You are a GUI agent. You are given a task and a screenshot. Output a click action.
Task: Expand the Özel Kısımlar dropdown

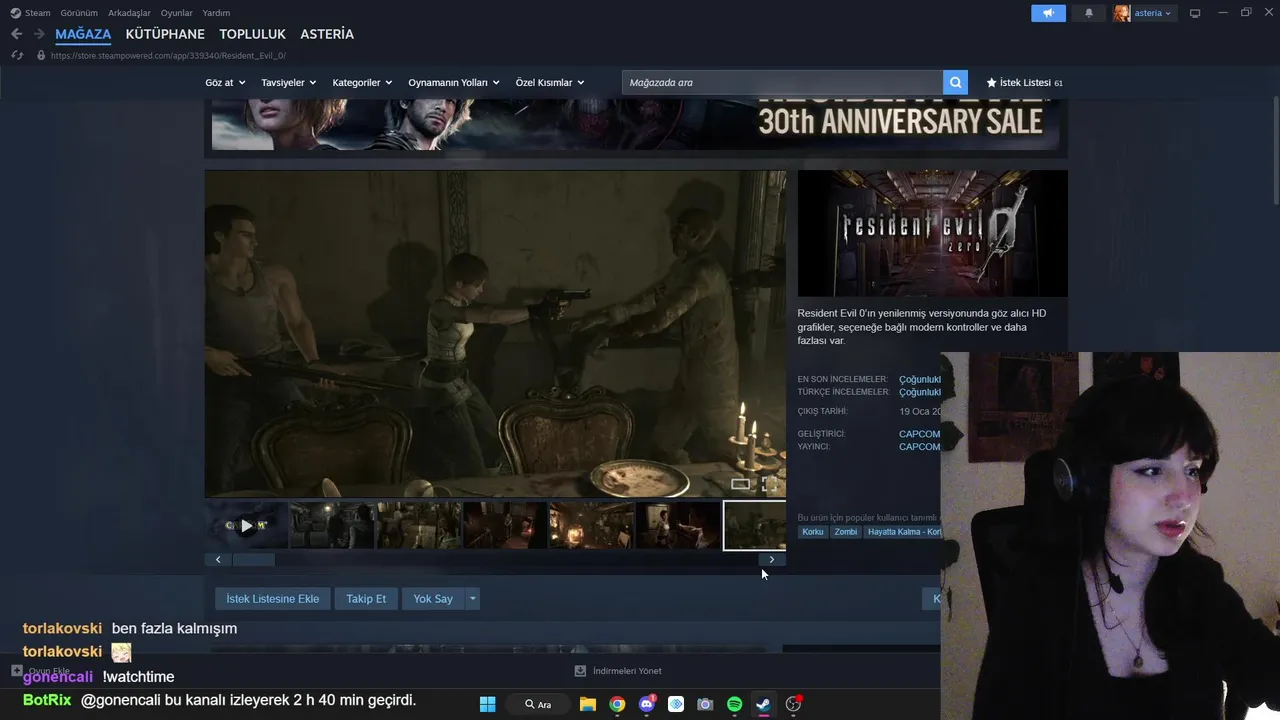[x=550, y=83]
